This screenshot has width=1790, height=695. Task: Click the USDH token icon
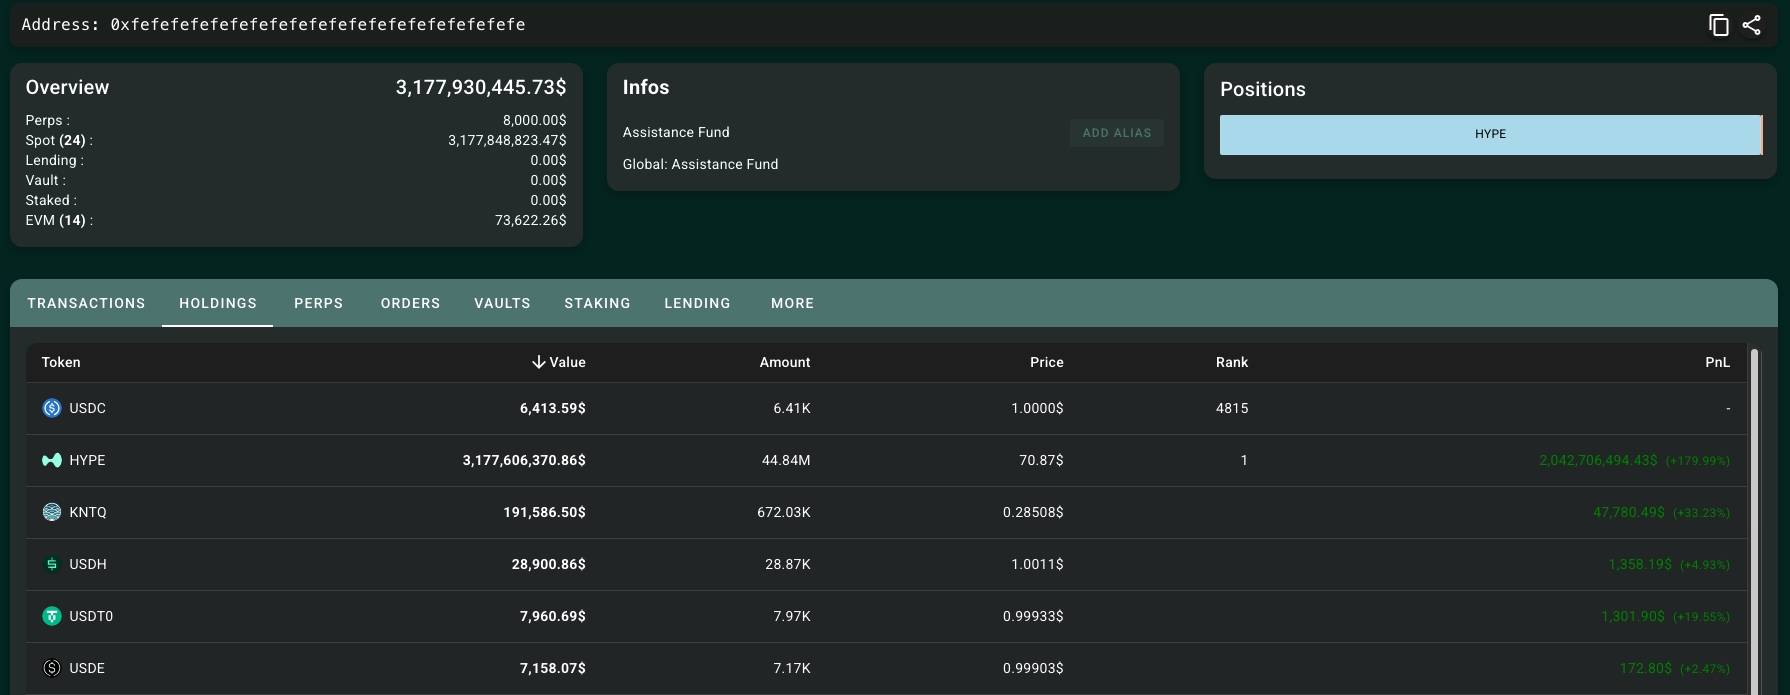52,564
